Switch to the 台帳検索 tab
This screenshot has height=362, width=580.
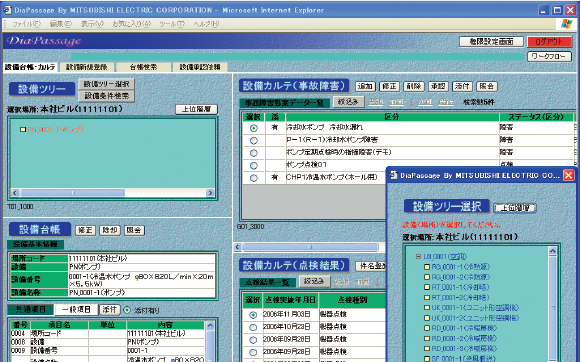[x=144, y=67]
